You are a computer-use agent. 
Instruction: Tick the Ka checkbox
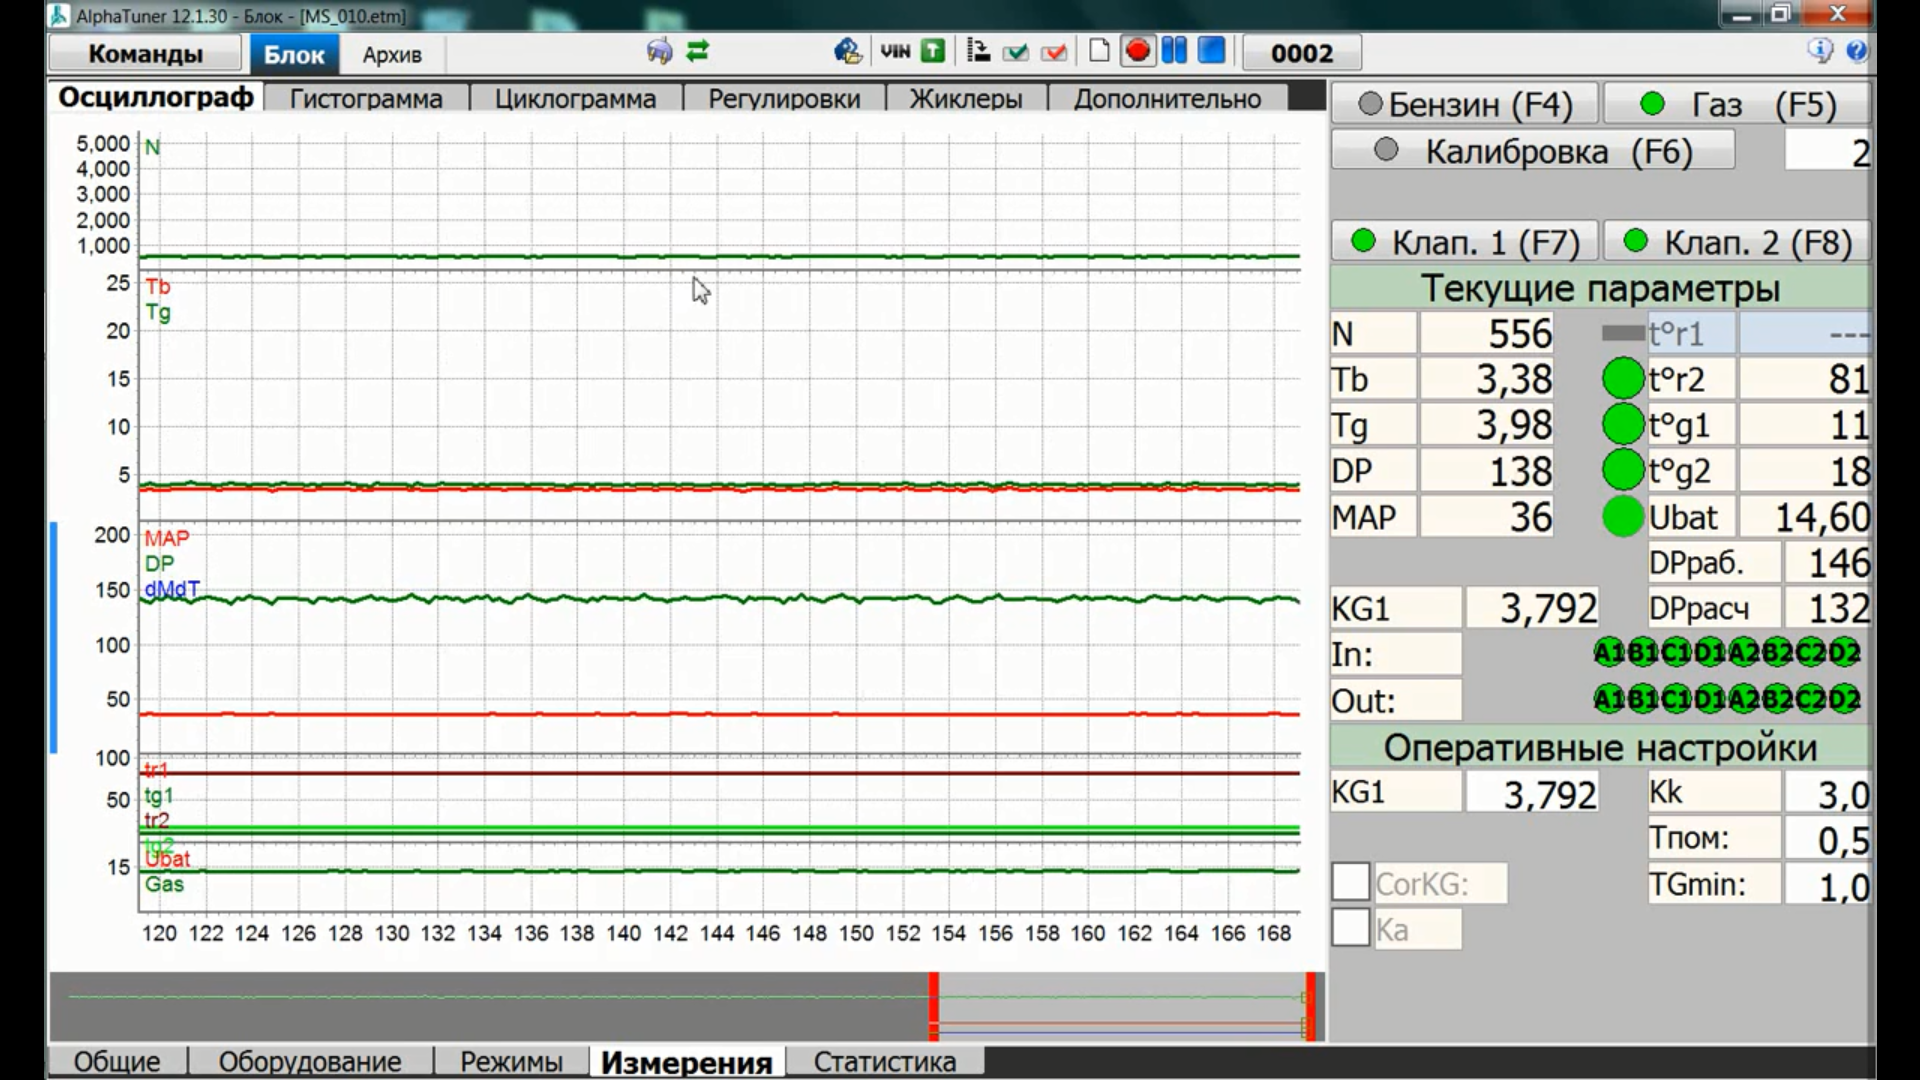1350,928
